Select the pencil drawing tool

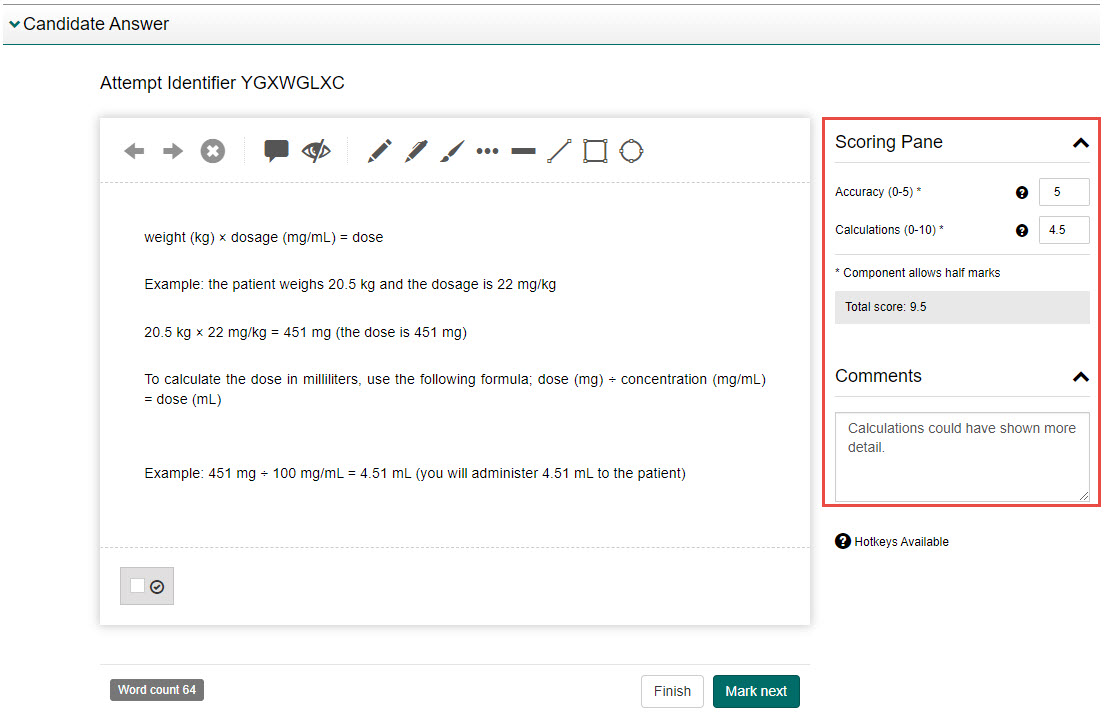coord(379,151)
